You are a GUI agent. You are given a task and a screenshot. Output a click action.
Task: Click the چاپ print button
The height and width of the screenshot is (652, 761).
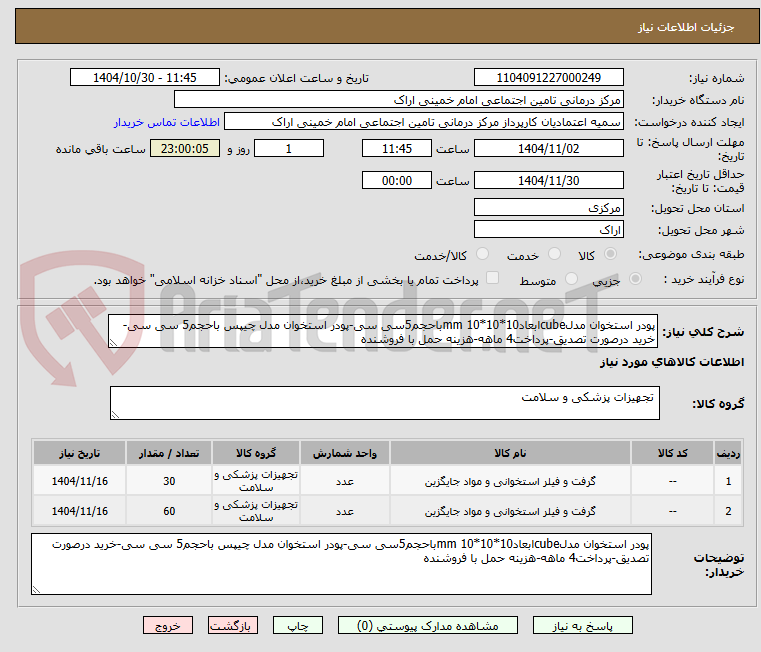(x=298, y=625)
